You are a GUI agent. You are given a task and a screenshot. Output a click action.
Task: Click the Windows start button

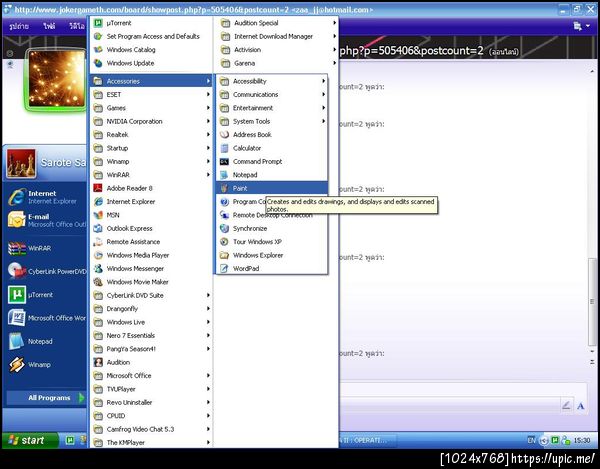tap(30, 440)
